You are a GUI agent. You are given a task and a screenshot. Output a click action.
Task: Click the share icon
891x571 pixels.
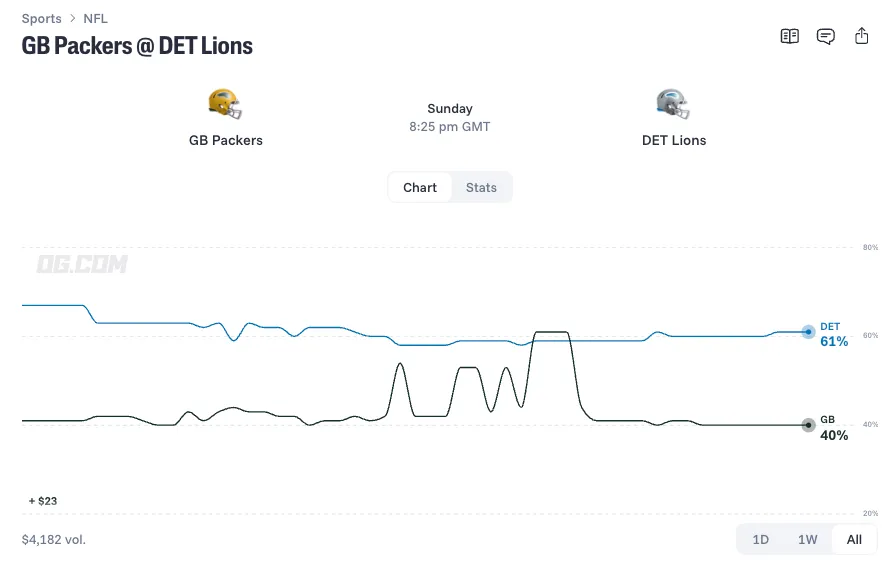pos(861,36)
